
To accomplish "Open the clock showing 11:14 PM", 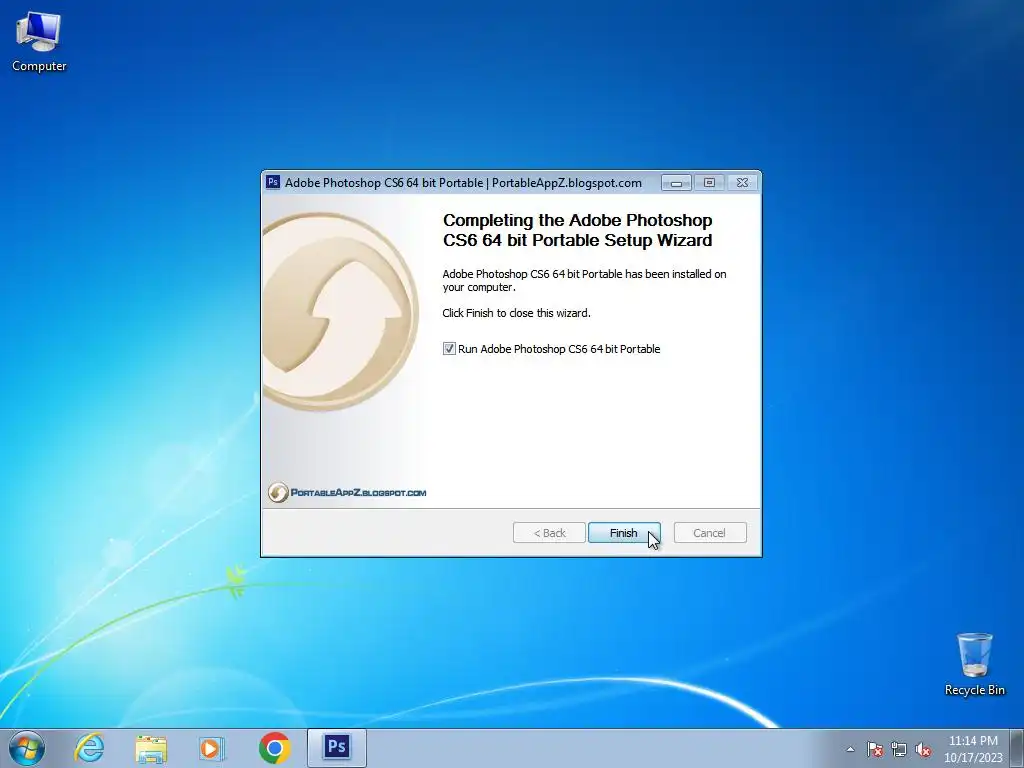I will 973,749.
